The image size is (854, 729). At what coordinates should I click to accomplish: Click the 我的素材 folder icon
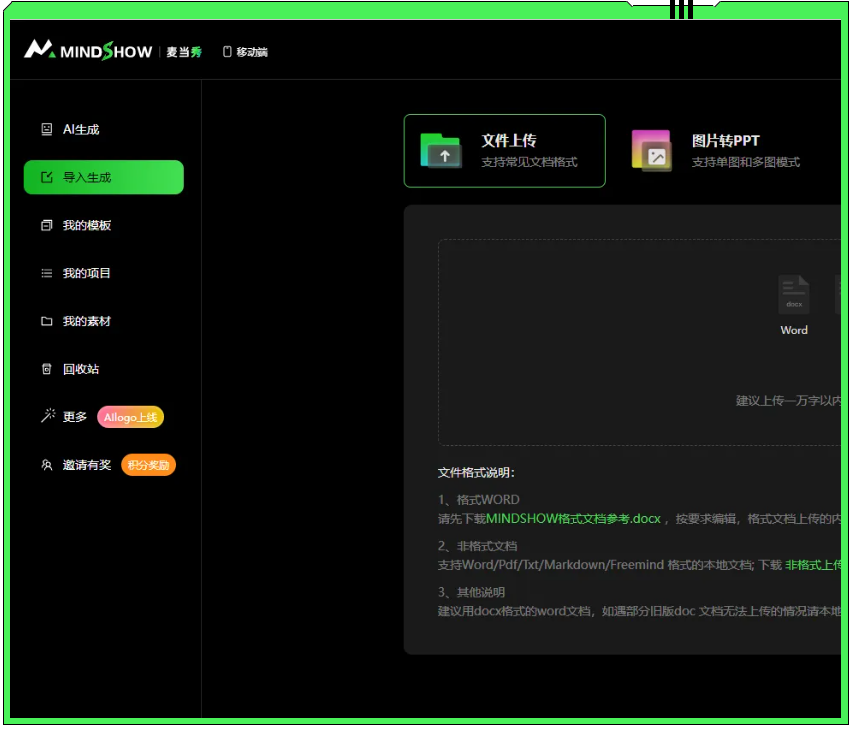(x=47, y=321)
